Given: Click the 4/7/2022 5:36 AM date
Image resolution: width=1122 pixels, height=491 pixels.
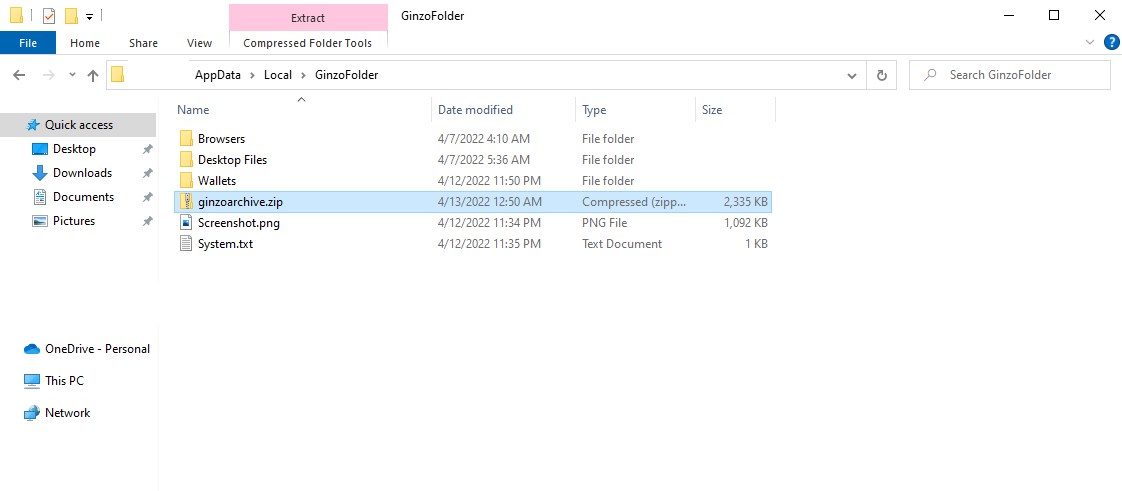Looking at the screenshot, I should (x=484, y=160).
